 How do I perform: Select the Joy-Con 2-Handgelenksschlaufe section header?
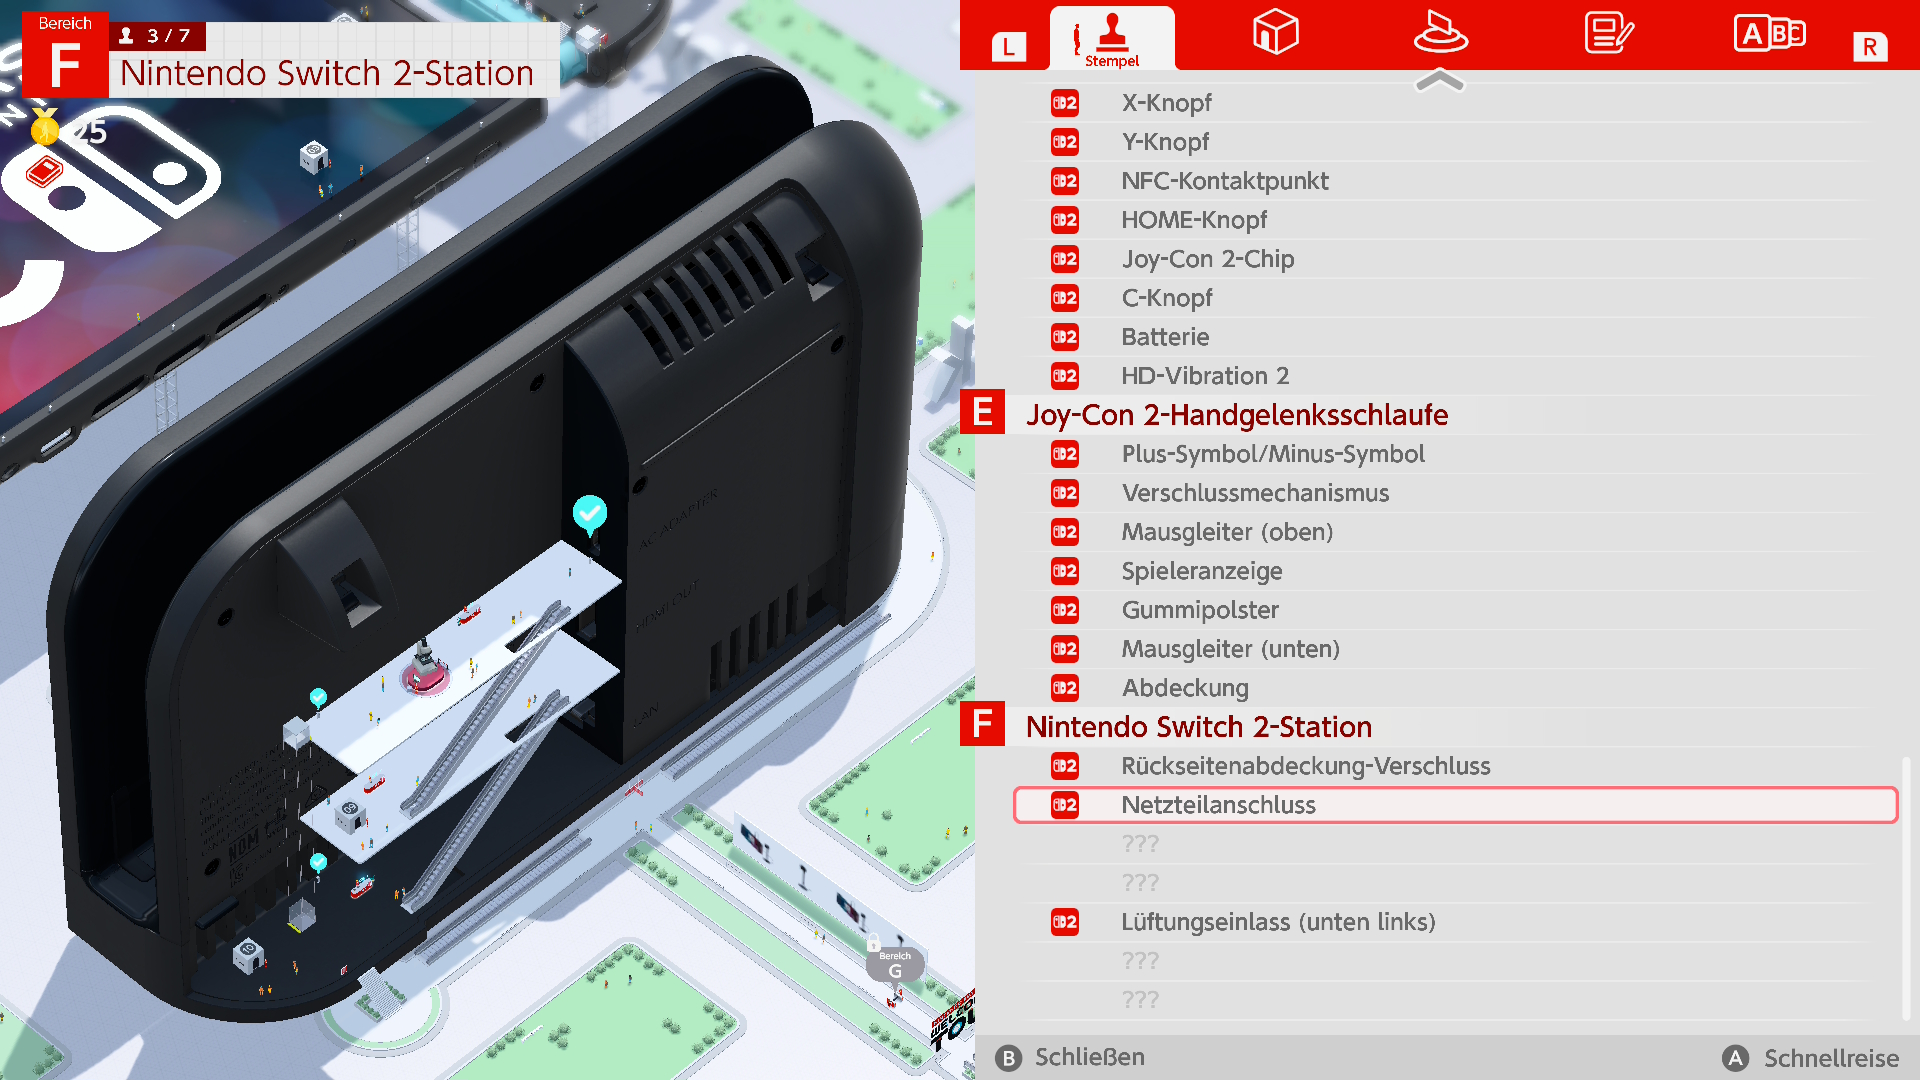(1236, 415)
